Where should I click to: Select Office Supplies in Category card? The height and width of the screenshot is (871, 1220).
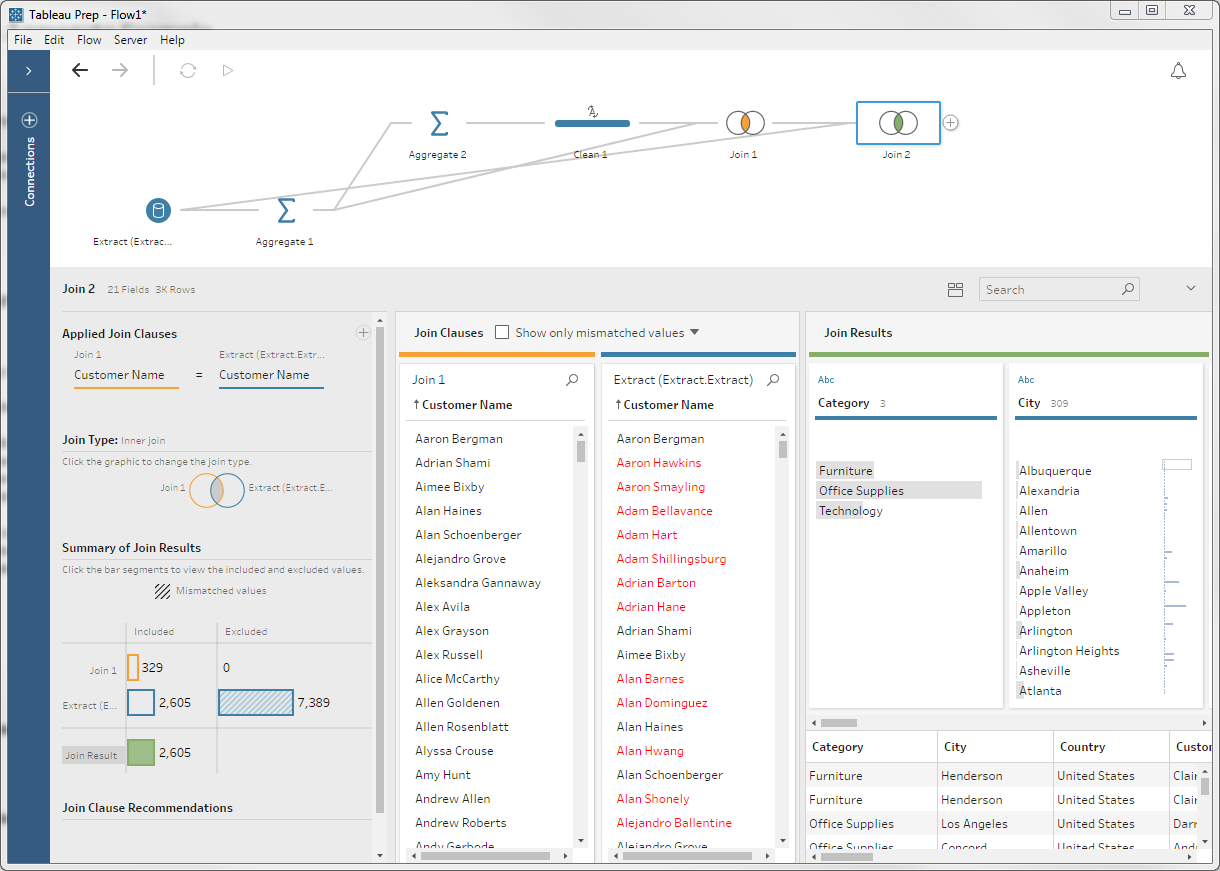pos(861,491)
